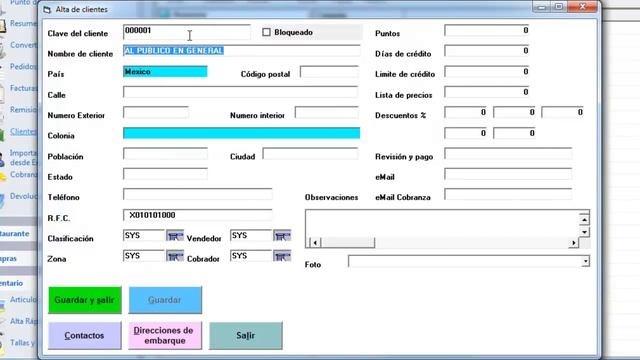The image size is (640, 360).
Task: Click the Nombre de cliente field
Action: pyautogui.click(x=242, y=51)
